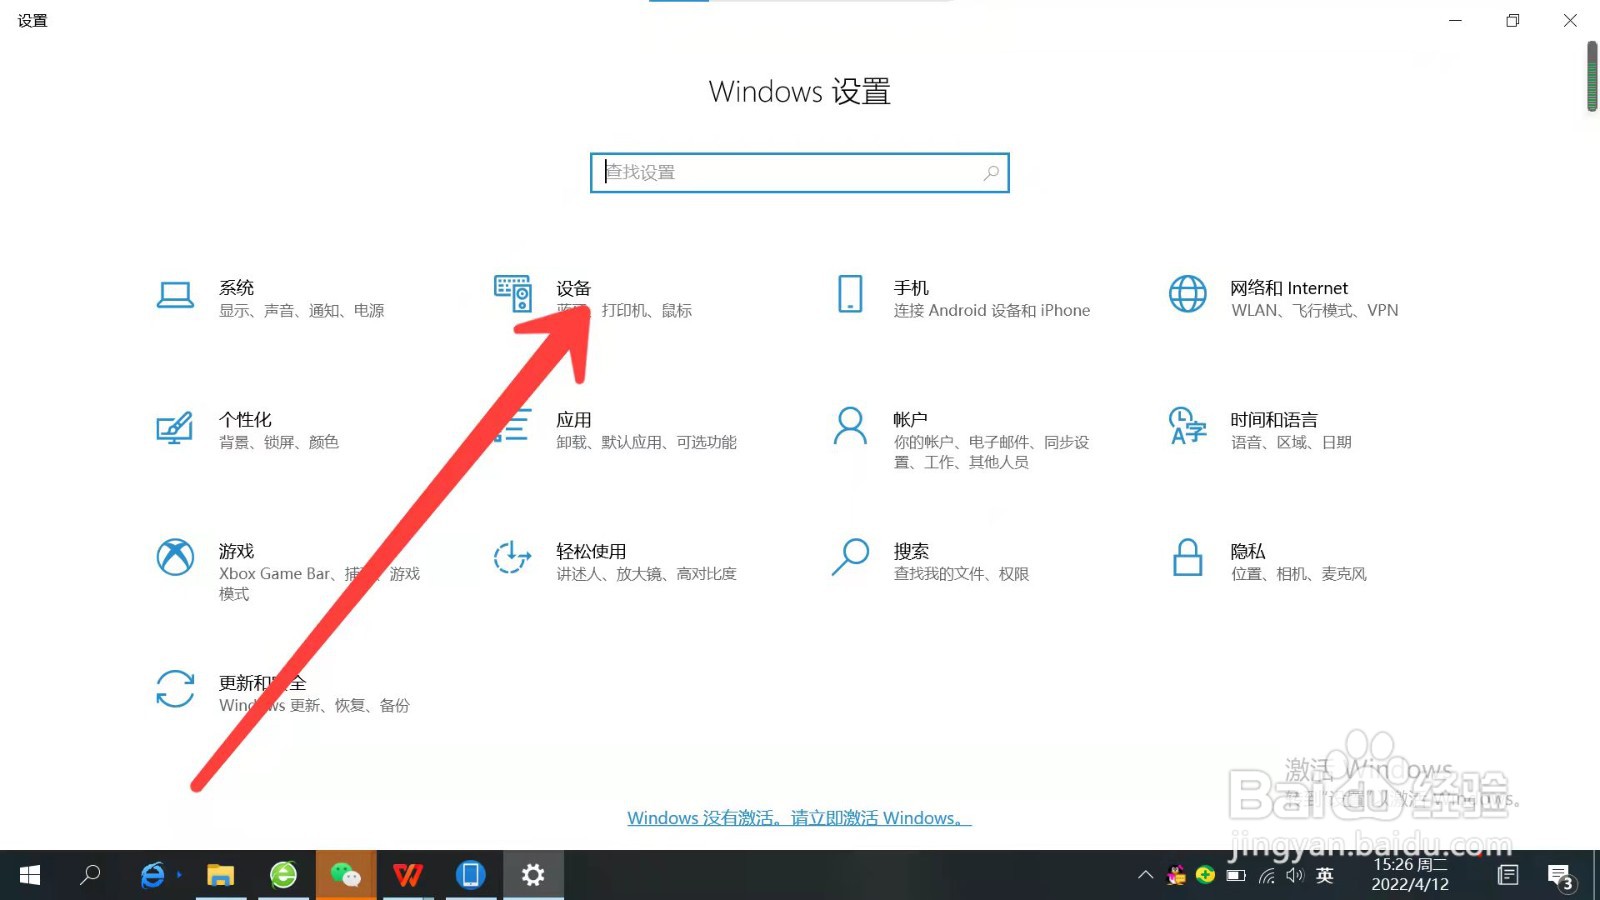
Task: Click the 卸载、默认应用、可选功能 description
Action: click(x=647, y=442)
